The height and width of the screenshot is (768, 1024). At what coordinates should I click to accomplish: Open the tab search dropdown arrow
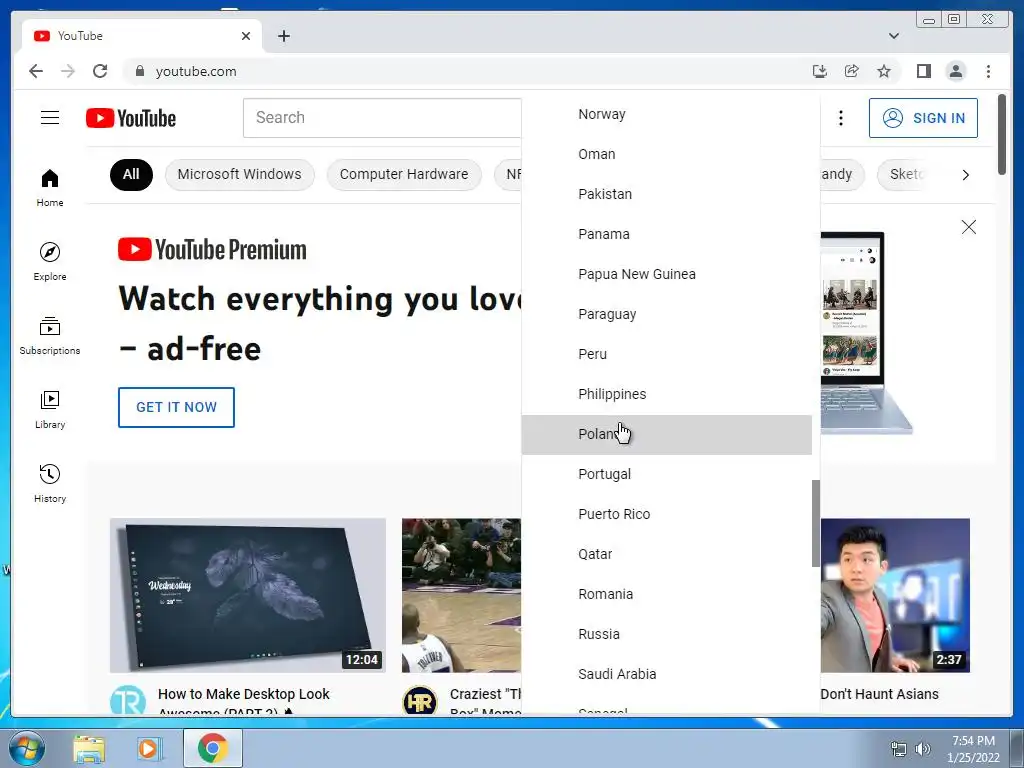893,36
